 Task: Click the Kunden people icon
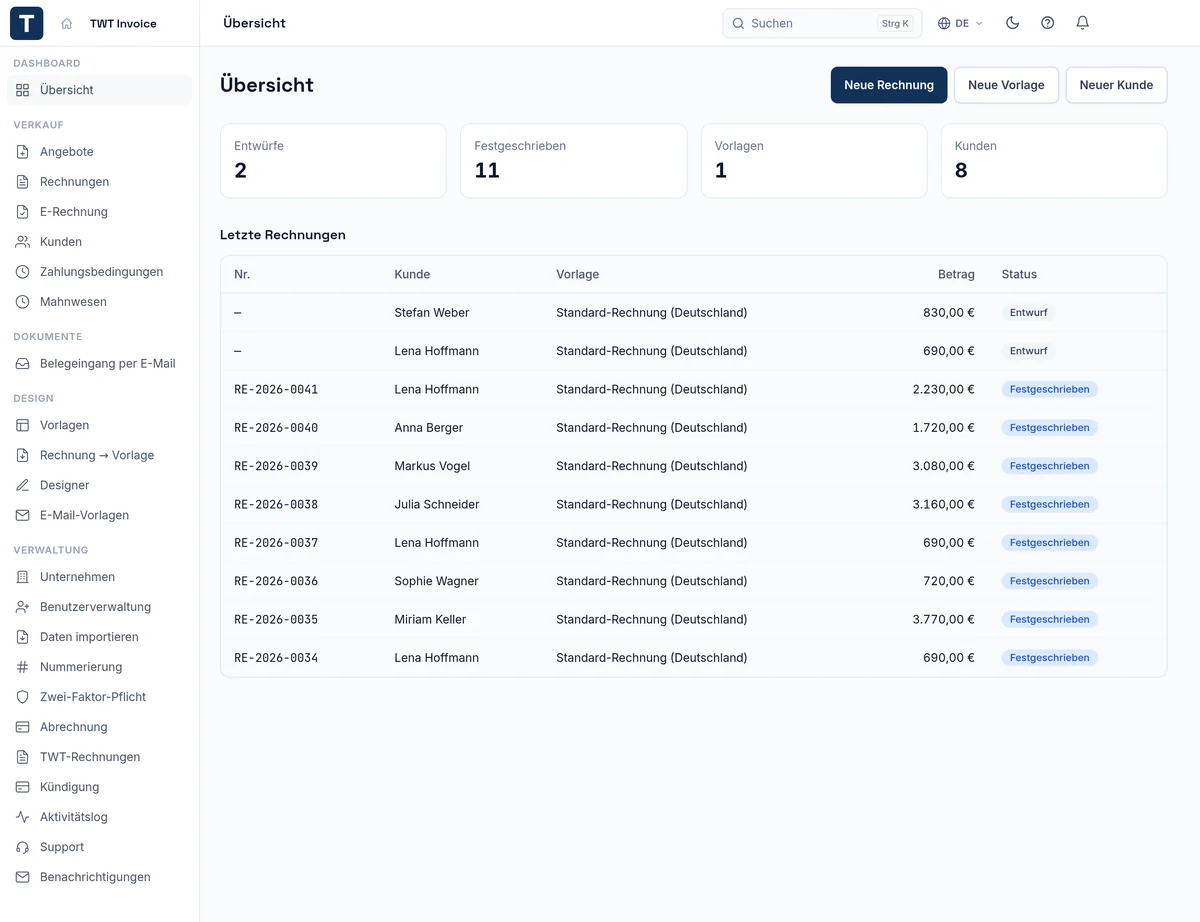(x=23, y=242)
